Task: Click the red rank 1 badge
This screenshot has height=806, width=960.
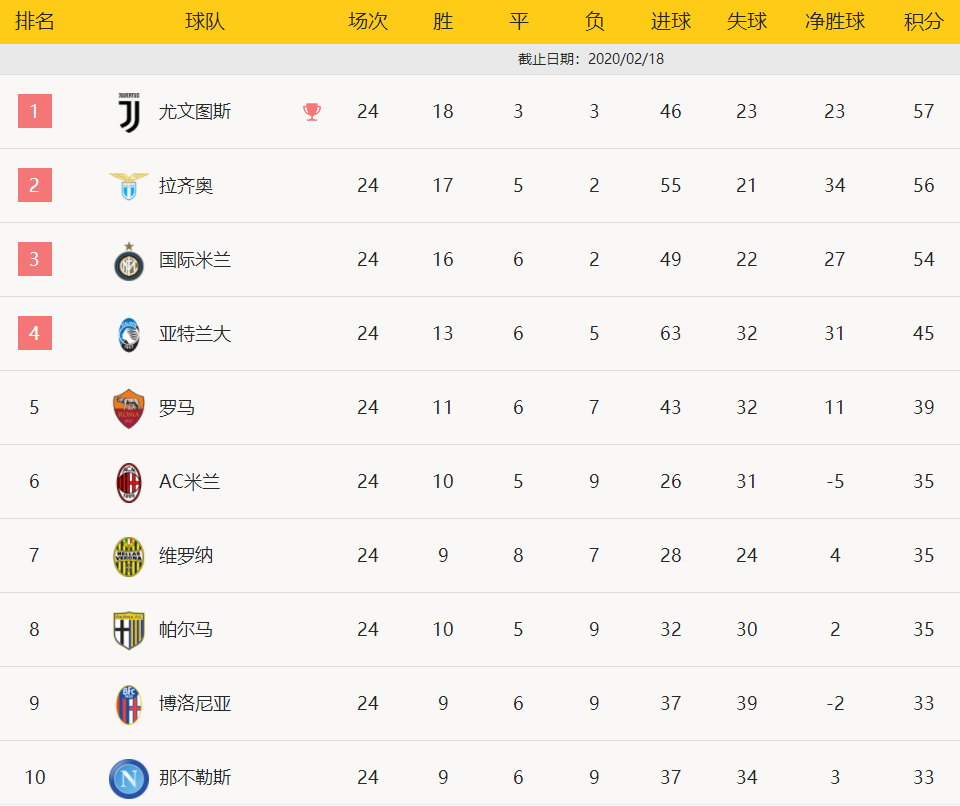Action: (35, 111)
